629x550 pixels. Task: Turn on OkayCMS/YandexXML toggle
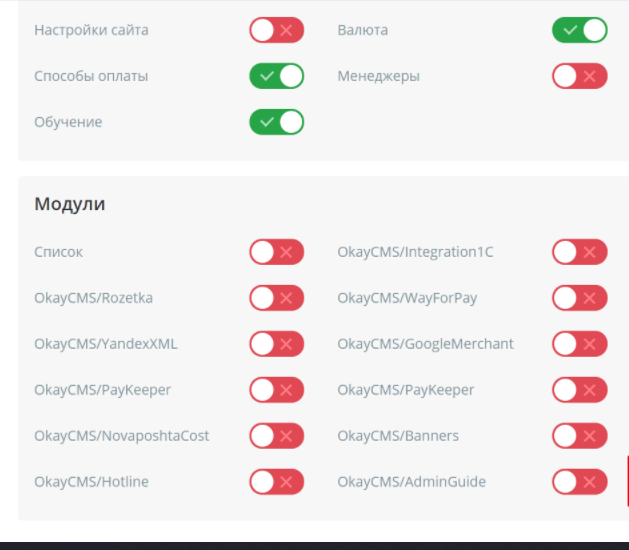(276, 344)
